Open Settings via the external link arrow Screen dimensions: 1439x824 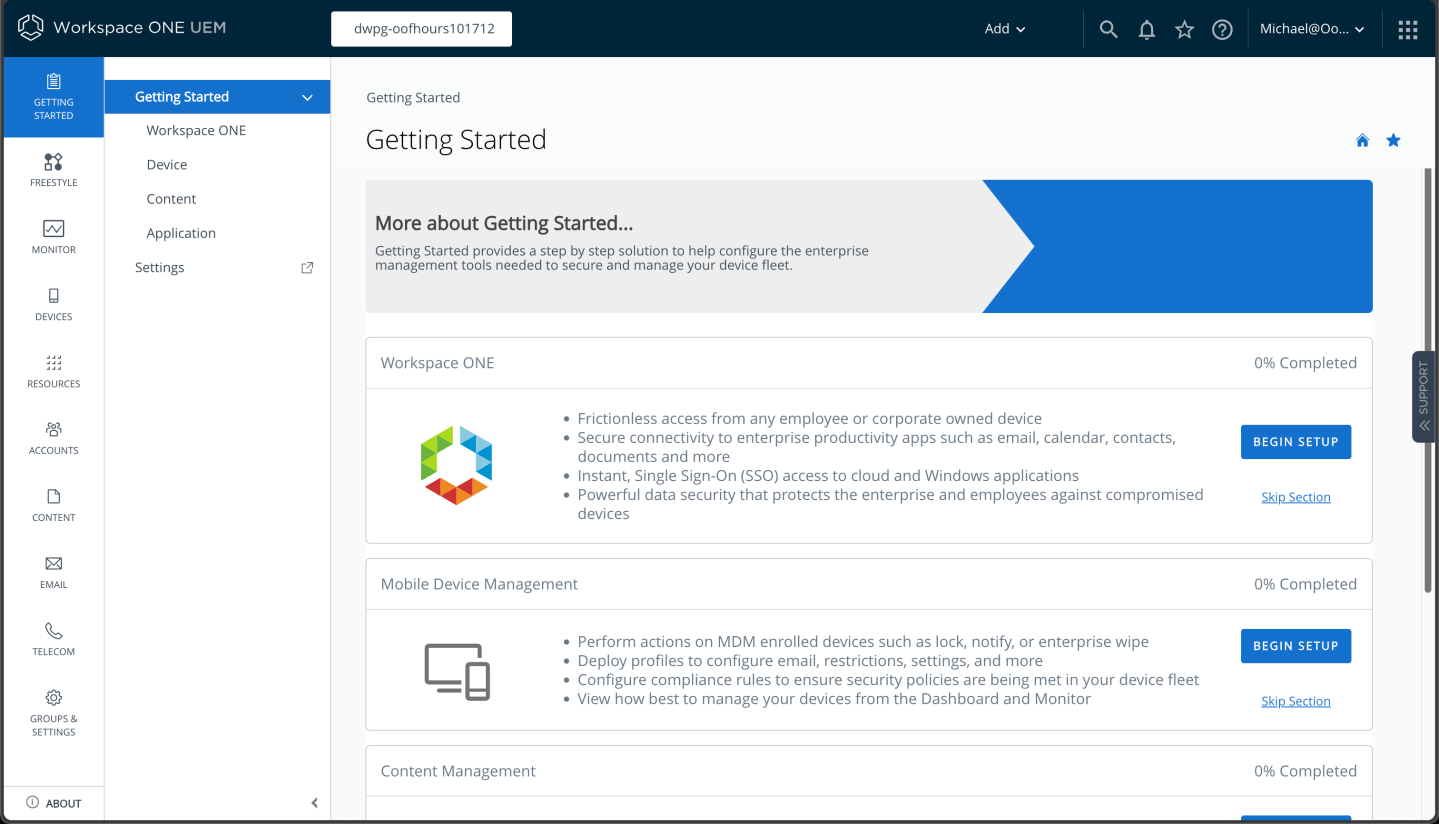307,267
